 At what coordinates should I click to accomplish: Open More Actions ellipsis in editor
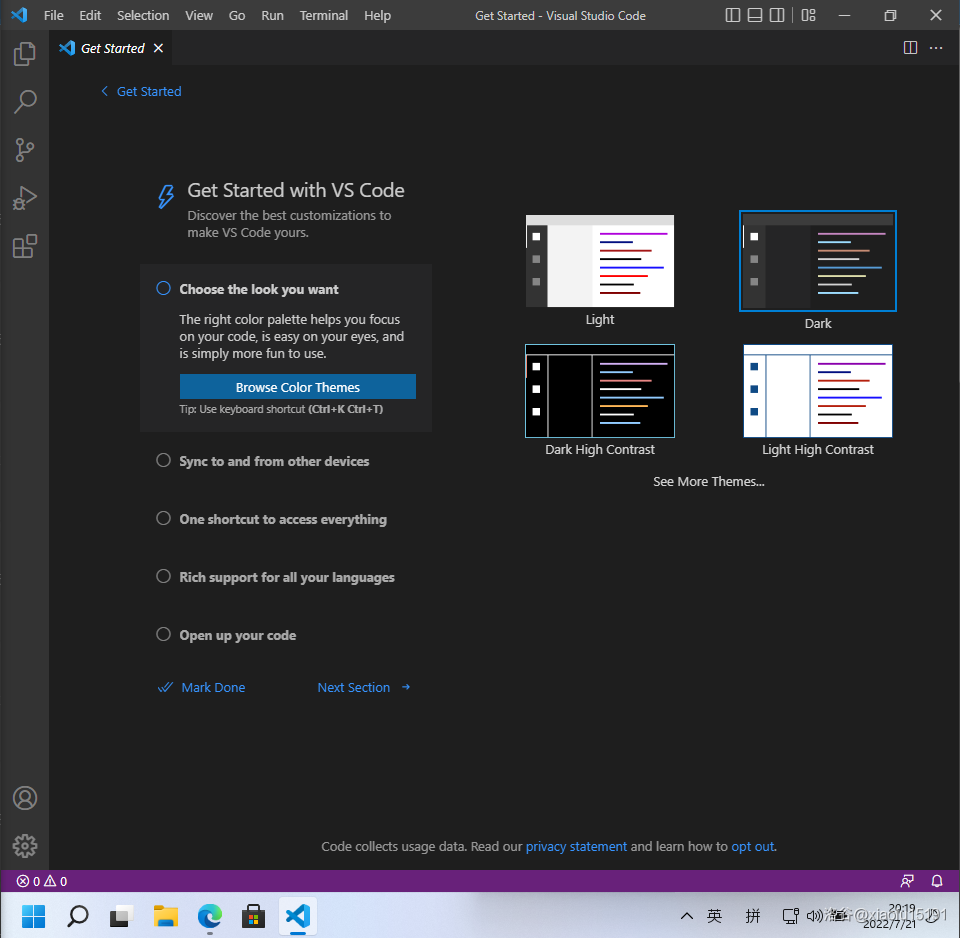936,48
